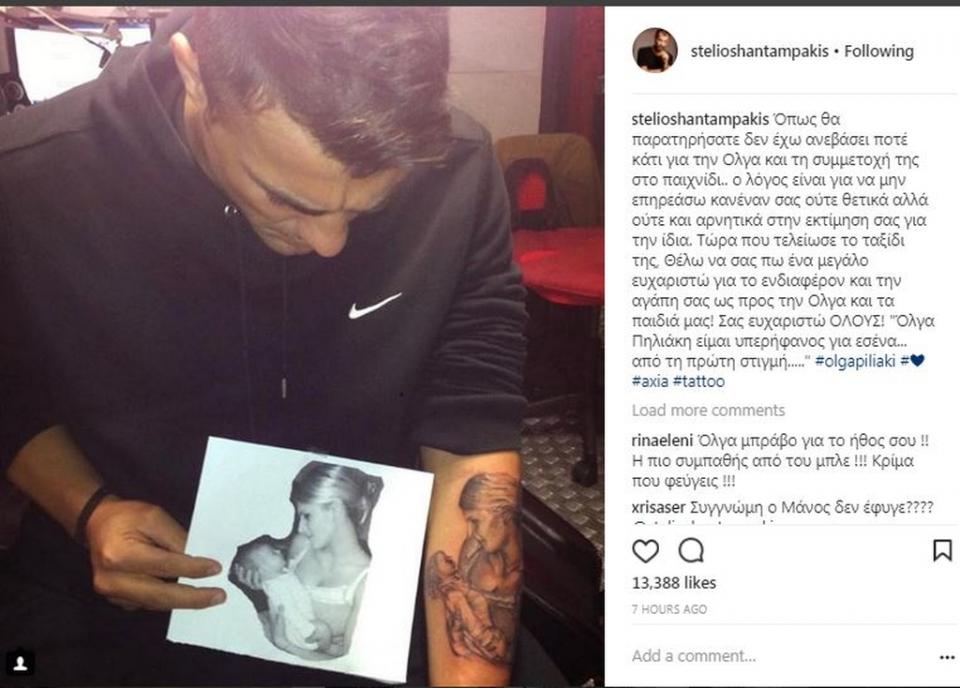Open the three-dot more options menu
This screenshot has height=688, width=960.
tap(947, 657)
